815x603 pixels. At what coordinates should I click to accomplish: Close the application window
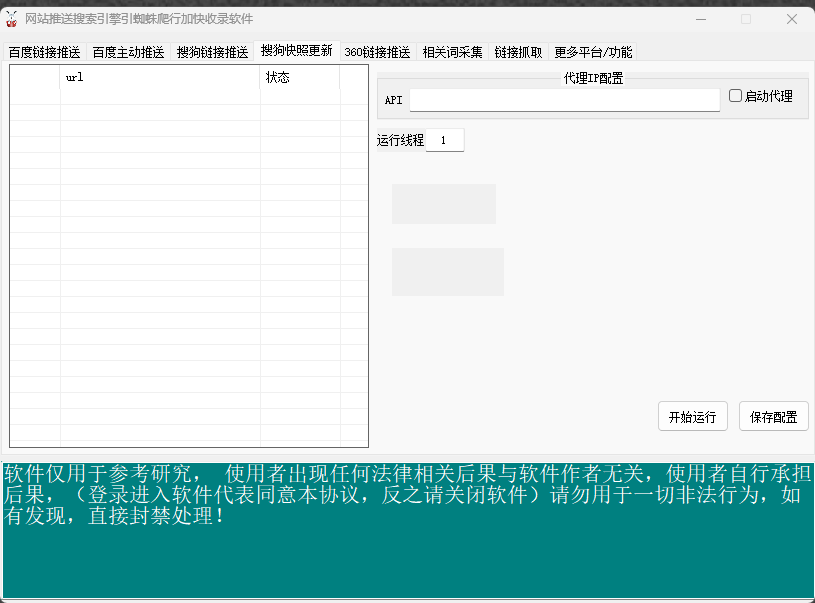tap(791, 19)
